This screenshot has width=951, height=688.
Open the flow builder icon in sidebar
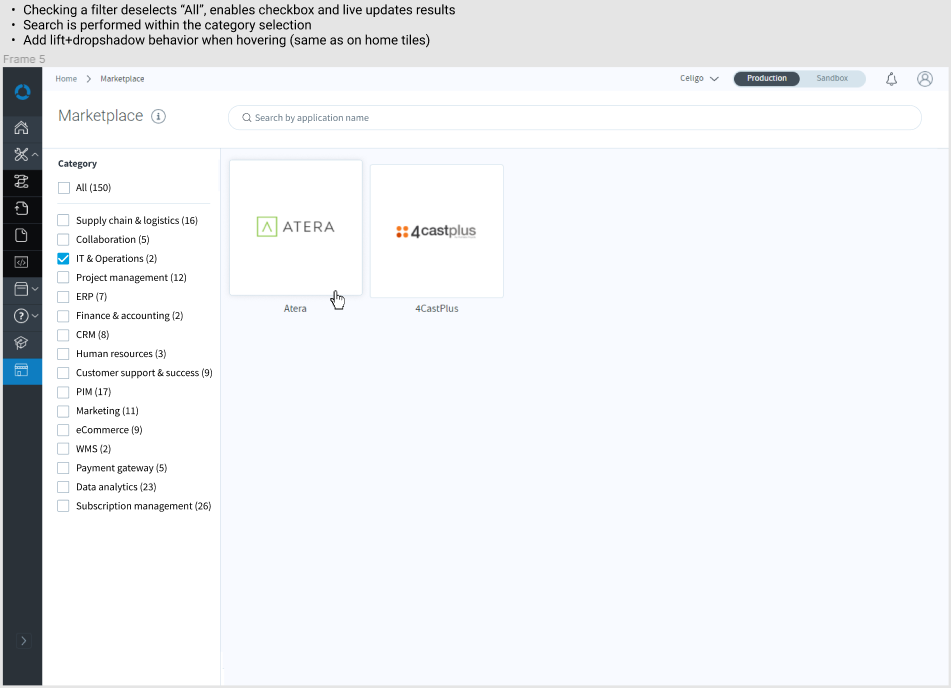pos(21,182)
